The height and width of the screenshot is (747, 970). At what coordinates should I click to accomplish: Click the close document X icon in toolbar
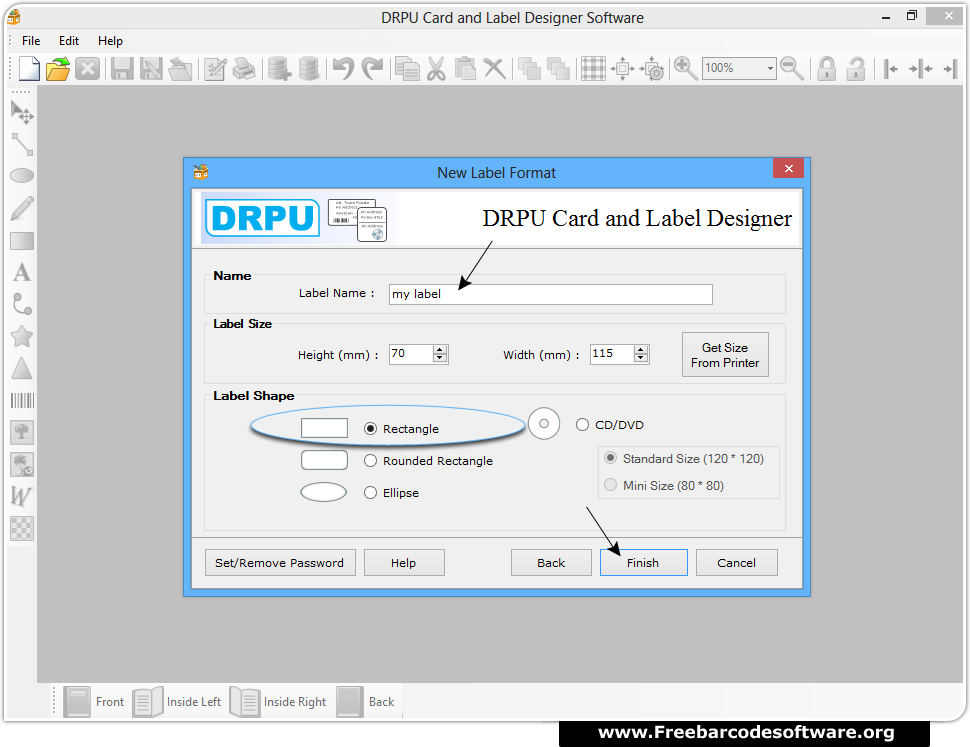coord(87,68)
